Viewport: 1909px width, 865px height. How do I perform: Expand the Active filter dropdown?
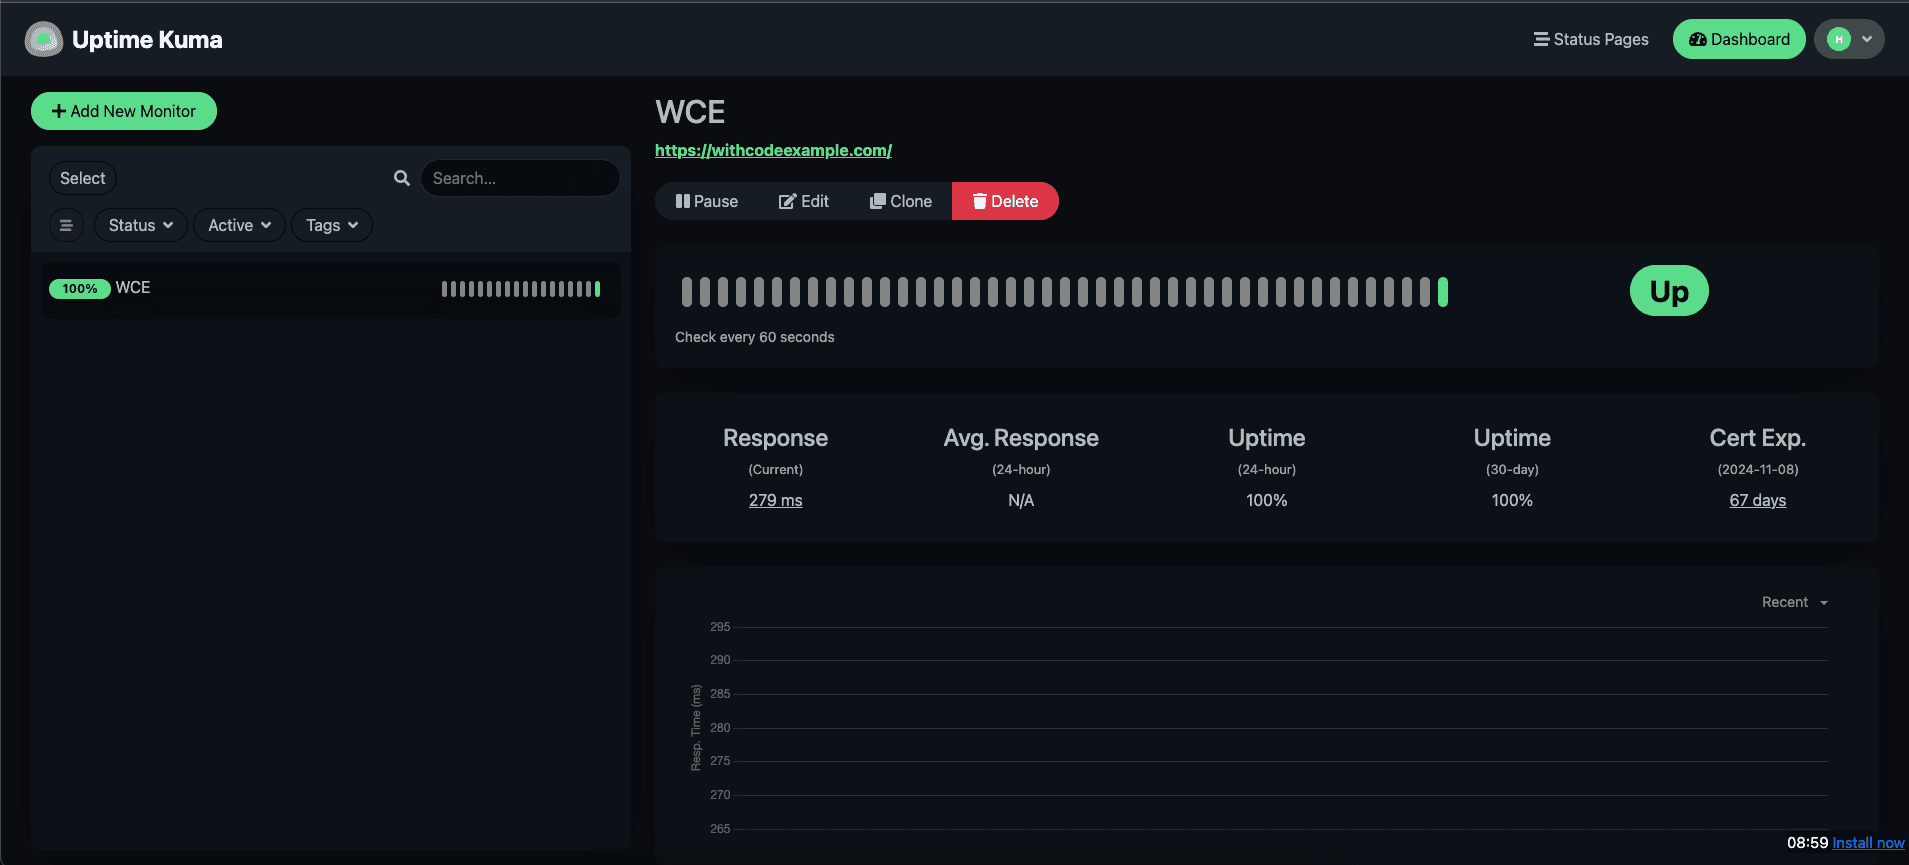point(239,225)
